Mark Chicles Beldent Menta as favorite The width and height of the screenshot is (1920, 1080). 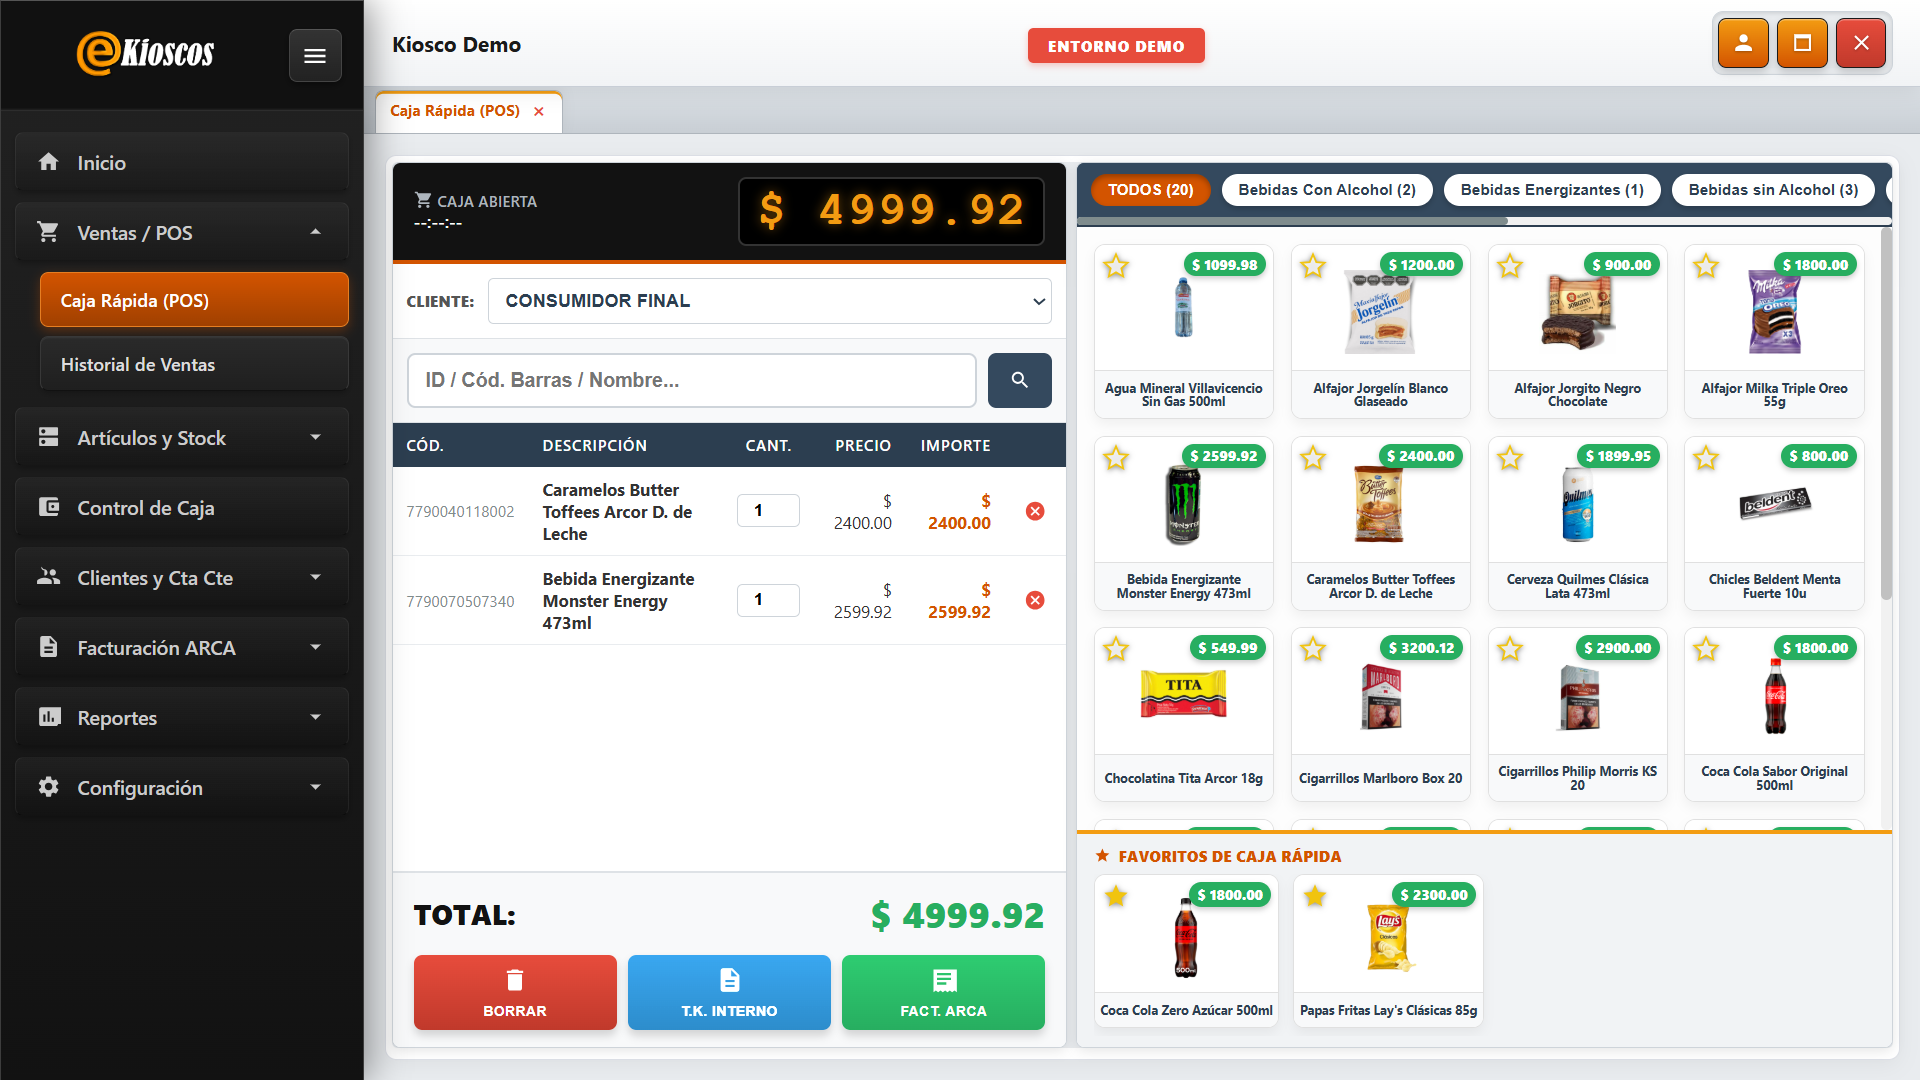[1706, 458]
